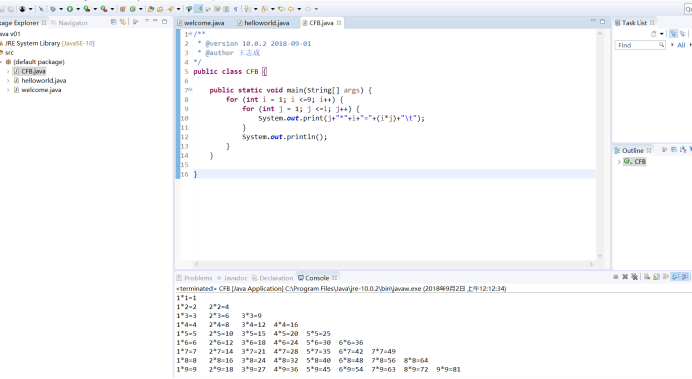Open the New Task dropdown arrow
Viewport: 692px width, 379px height.
click(x=662, y=34)
